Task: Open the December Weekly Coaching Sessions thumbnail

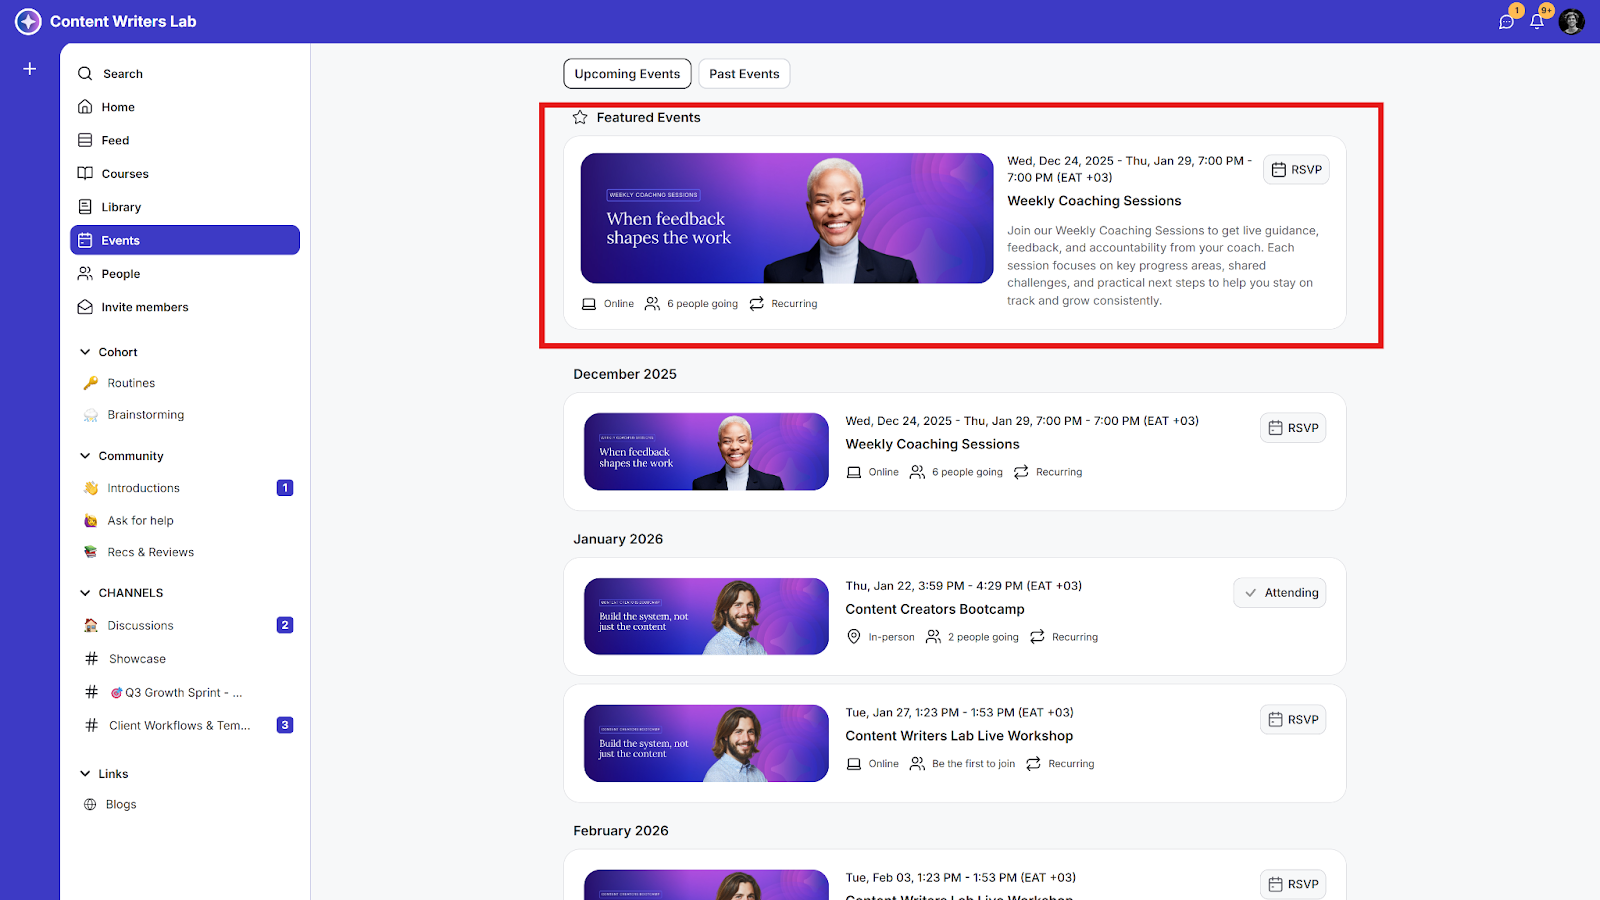Action: click(x=706, y=451)
